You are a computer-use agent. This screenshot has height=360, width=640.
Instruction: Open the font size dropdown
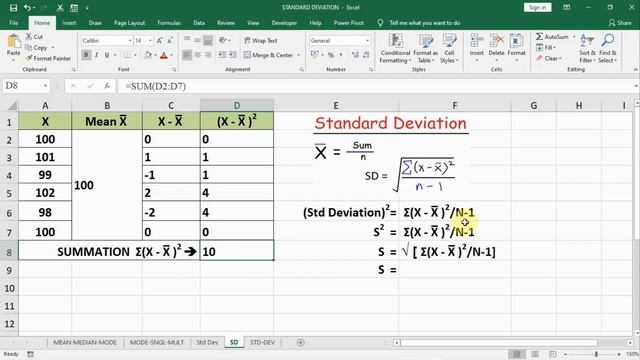(x=150, y=40)
